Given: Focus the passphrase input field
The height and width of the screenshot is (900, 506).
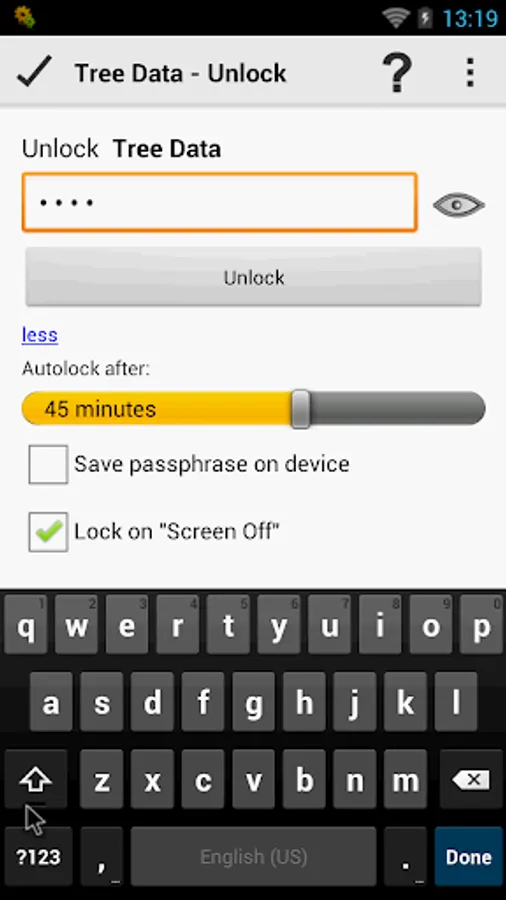Looking at the screenshot, I should tap(220, 203).
